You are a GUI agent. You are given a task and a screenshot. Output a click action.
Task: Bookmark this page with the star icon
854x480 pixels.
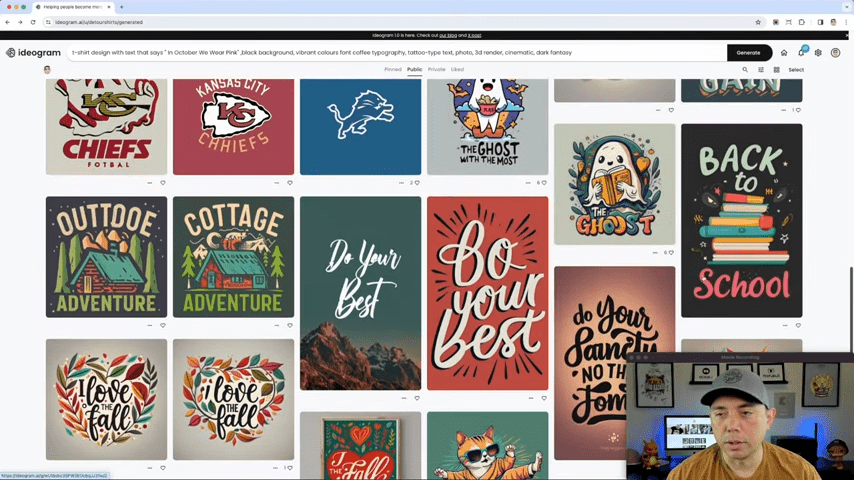(758, 22)
